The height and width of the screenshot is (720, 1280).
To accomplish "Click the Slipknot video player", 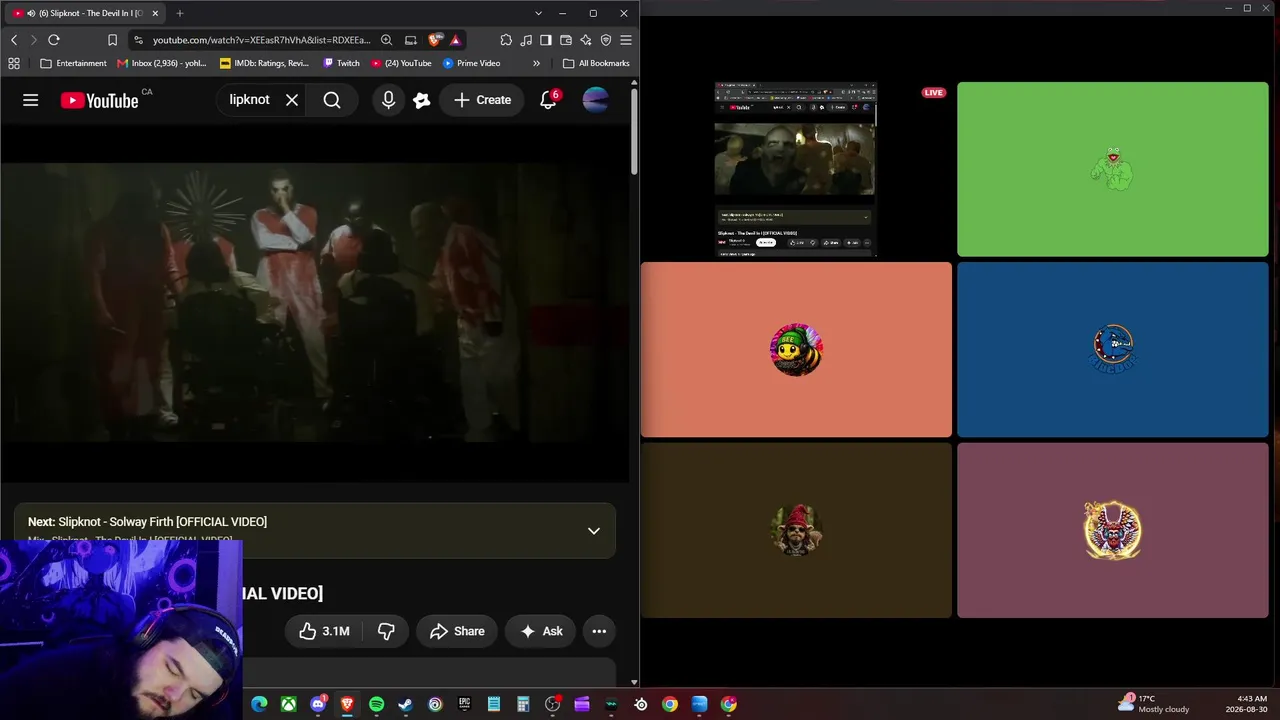I will [315, 303].
